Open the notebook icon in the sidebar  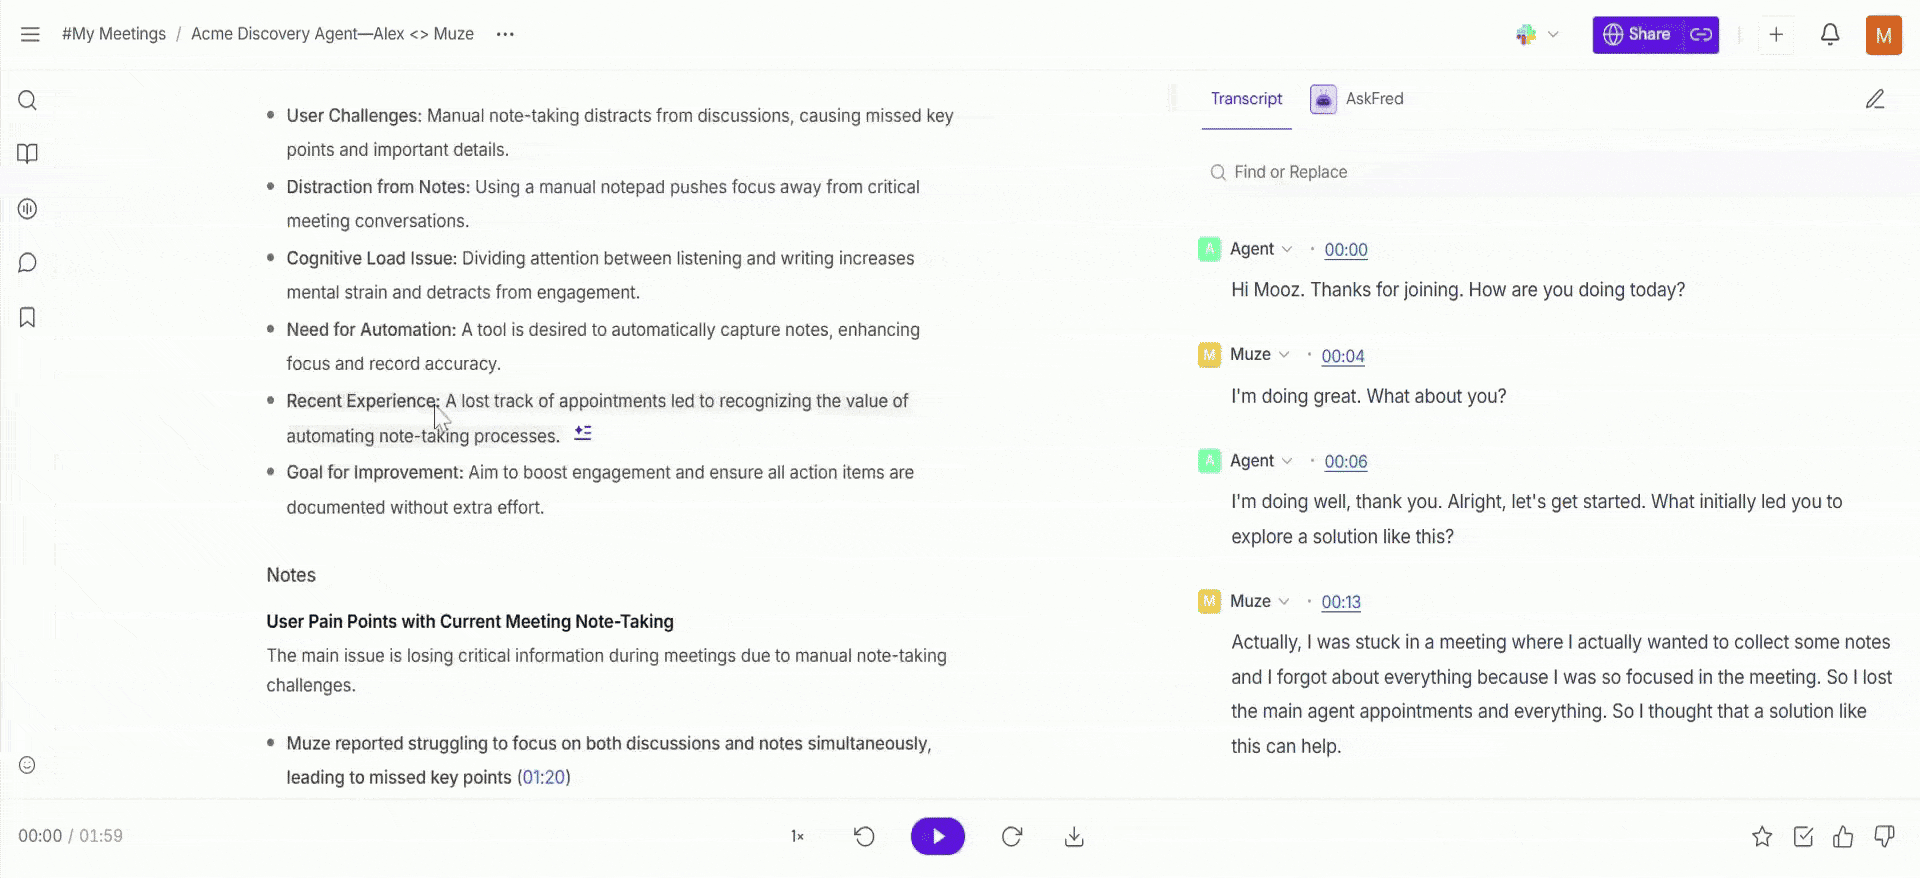(28, 154)
